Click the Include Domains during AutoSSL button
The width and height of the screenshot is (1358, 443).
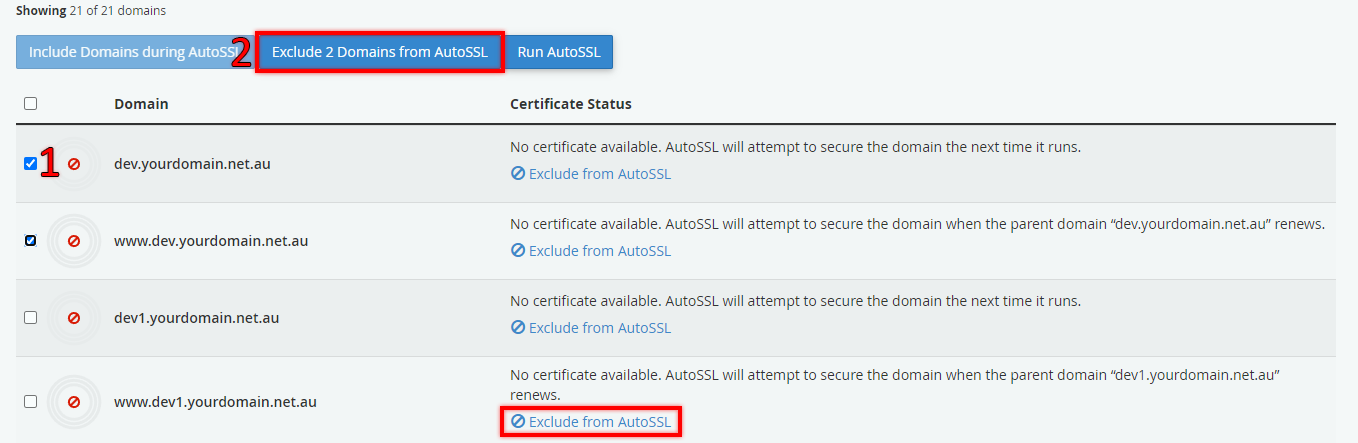tap(128, 52)
